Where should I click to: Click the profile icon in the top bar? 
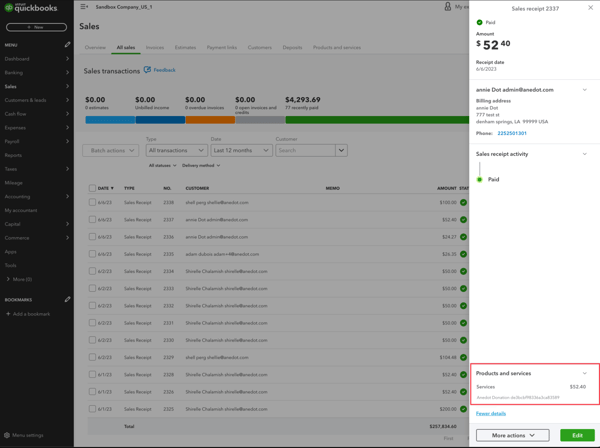448,7
